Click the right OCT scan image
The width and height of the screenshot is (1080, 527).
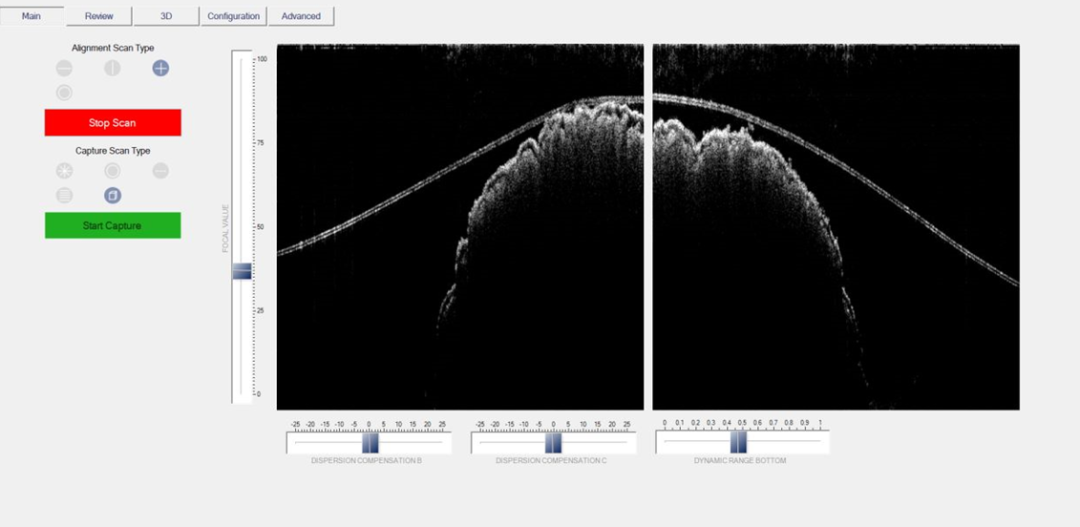[x=836, y=227]
